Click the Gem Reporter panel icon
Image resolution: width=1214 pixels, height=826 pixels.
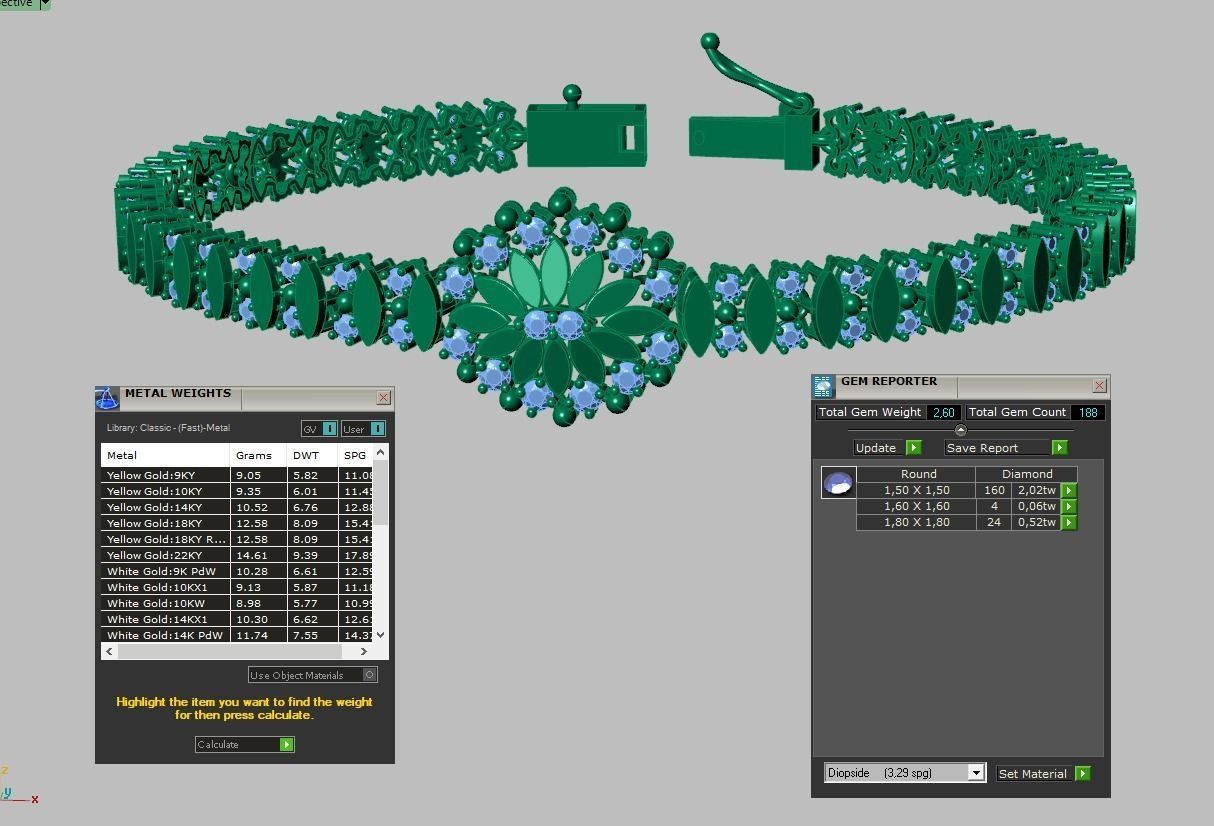coord(823,386)
